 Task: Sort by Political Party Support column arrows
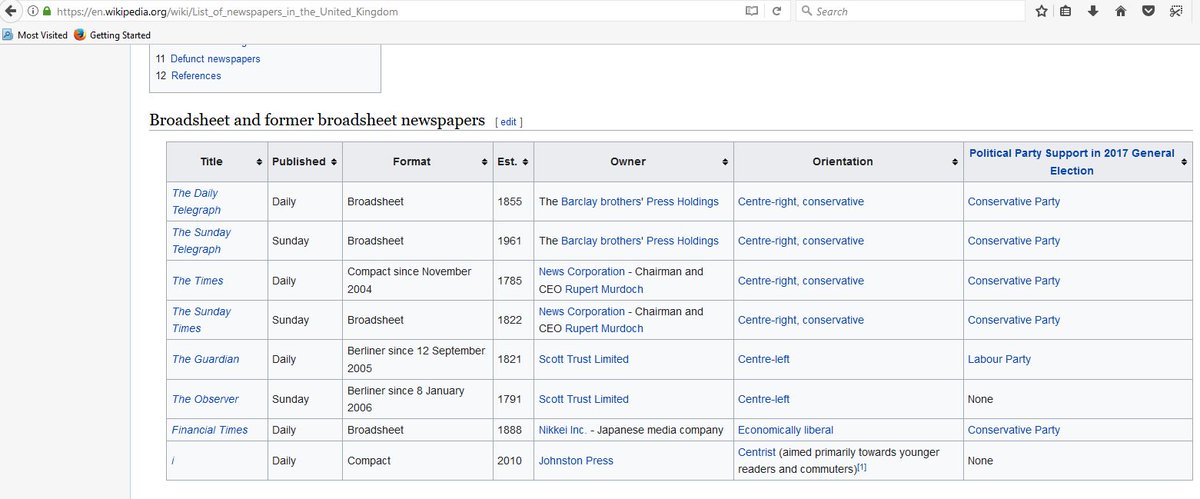[1184, 162]
